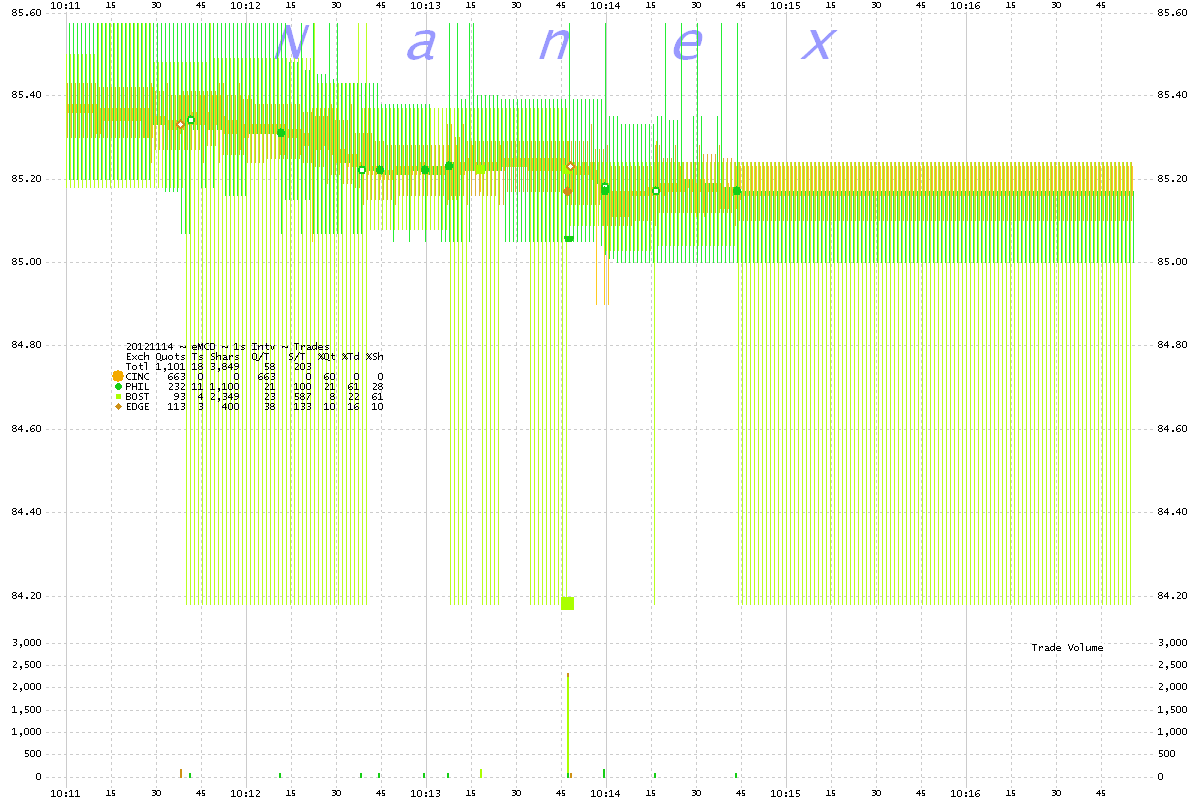Click the '10:12' label on top time axis

(x=245, y=5)
